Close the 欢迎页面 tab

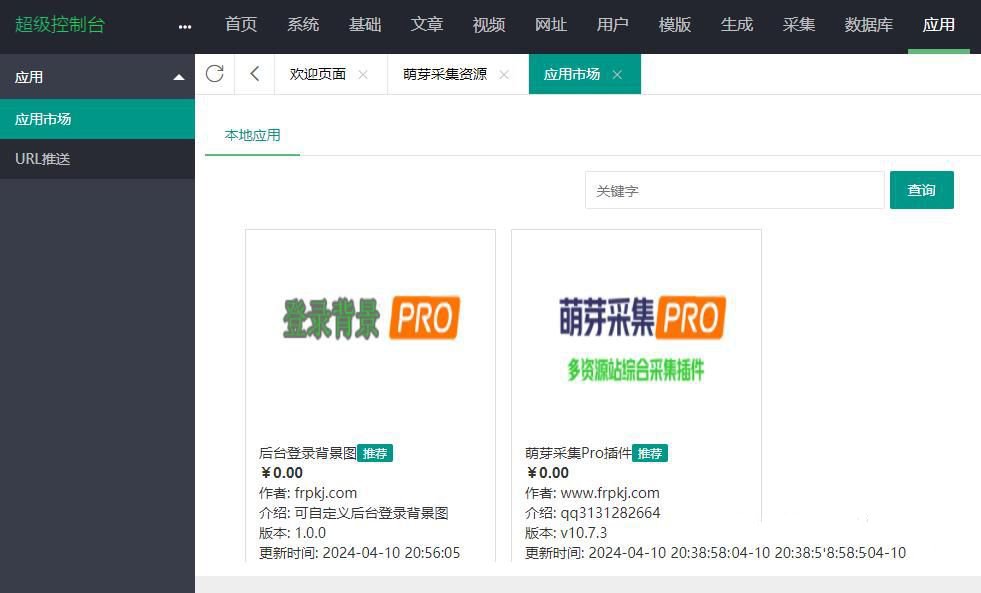click(x=363, y=73)
